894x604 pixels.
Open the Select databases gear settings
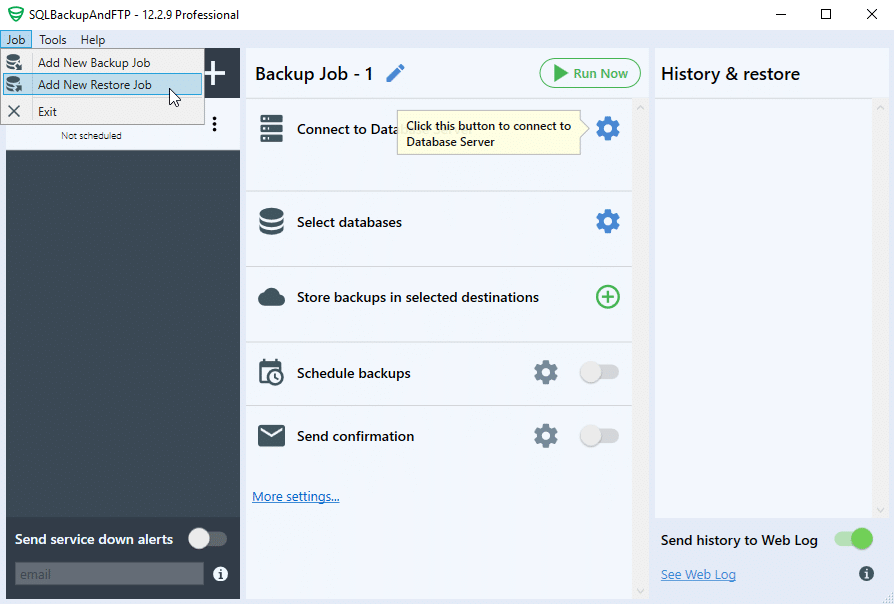[607, 221]
